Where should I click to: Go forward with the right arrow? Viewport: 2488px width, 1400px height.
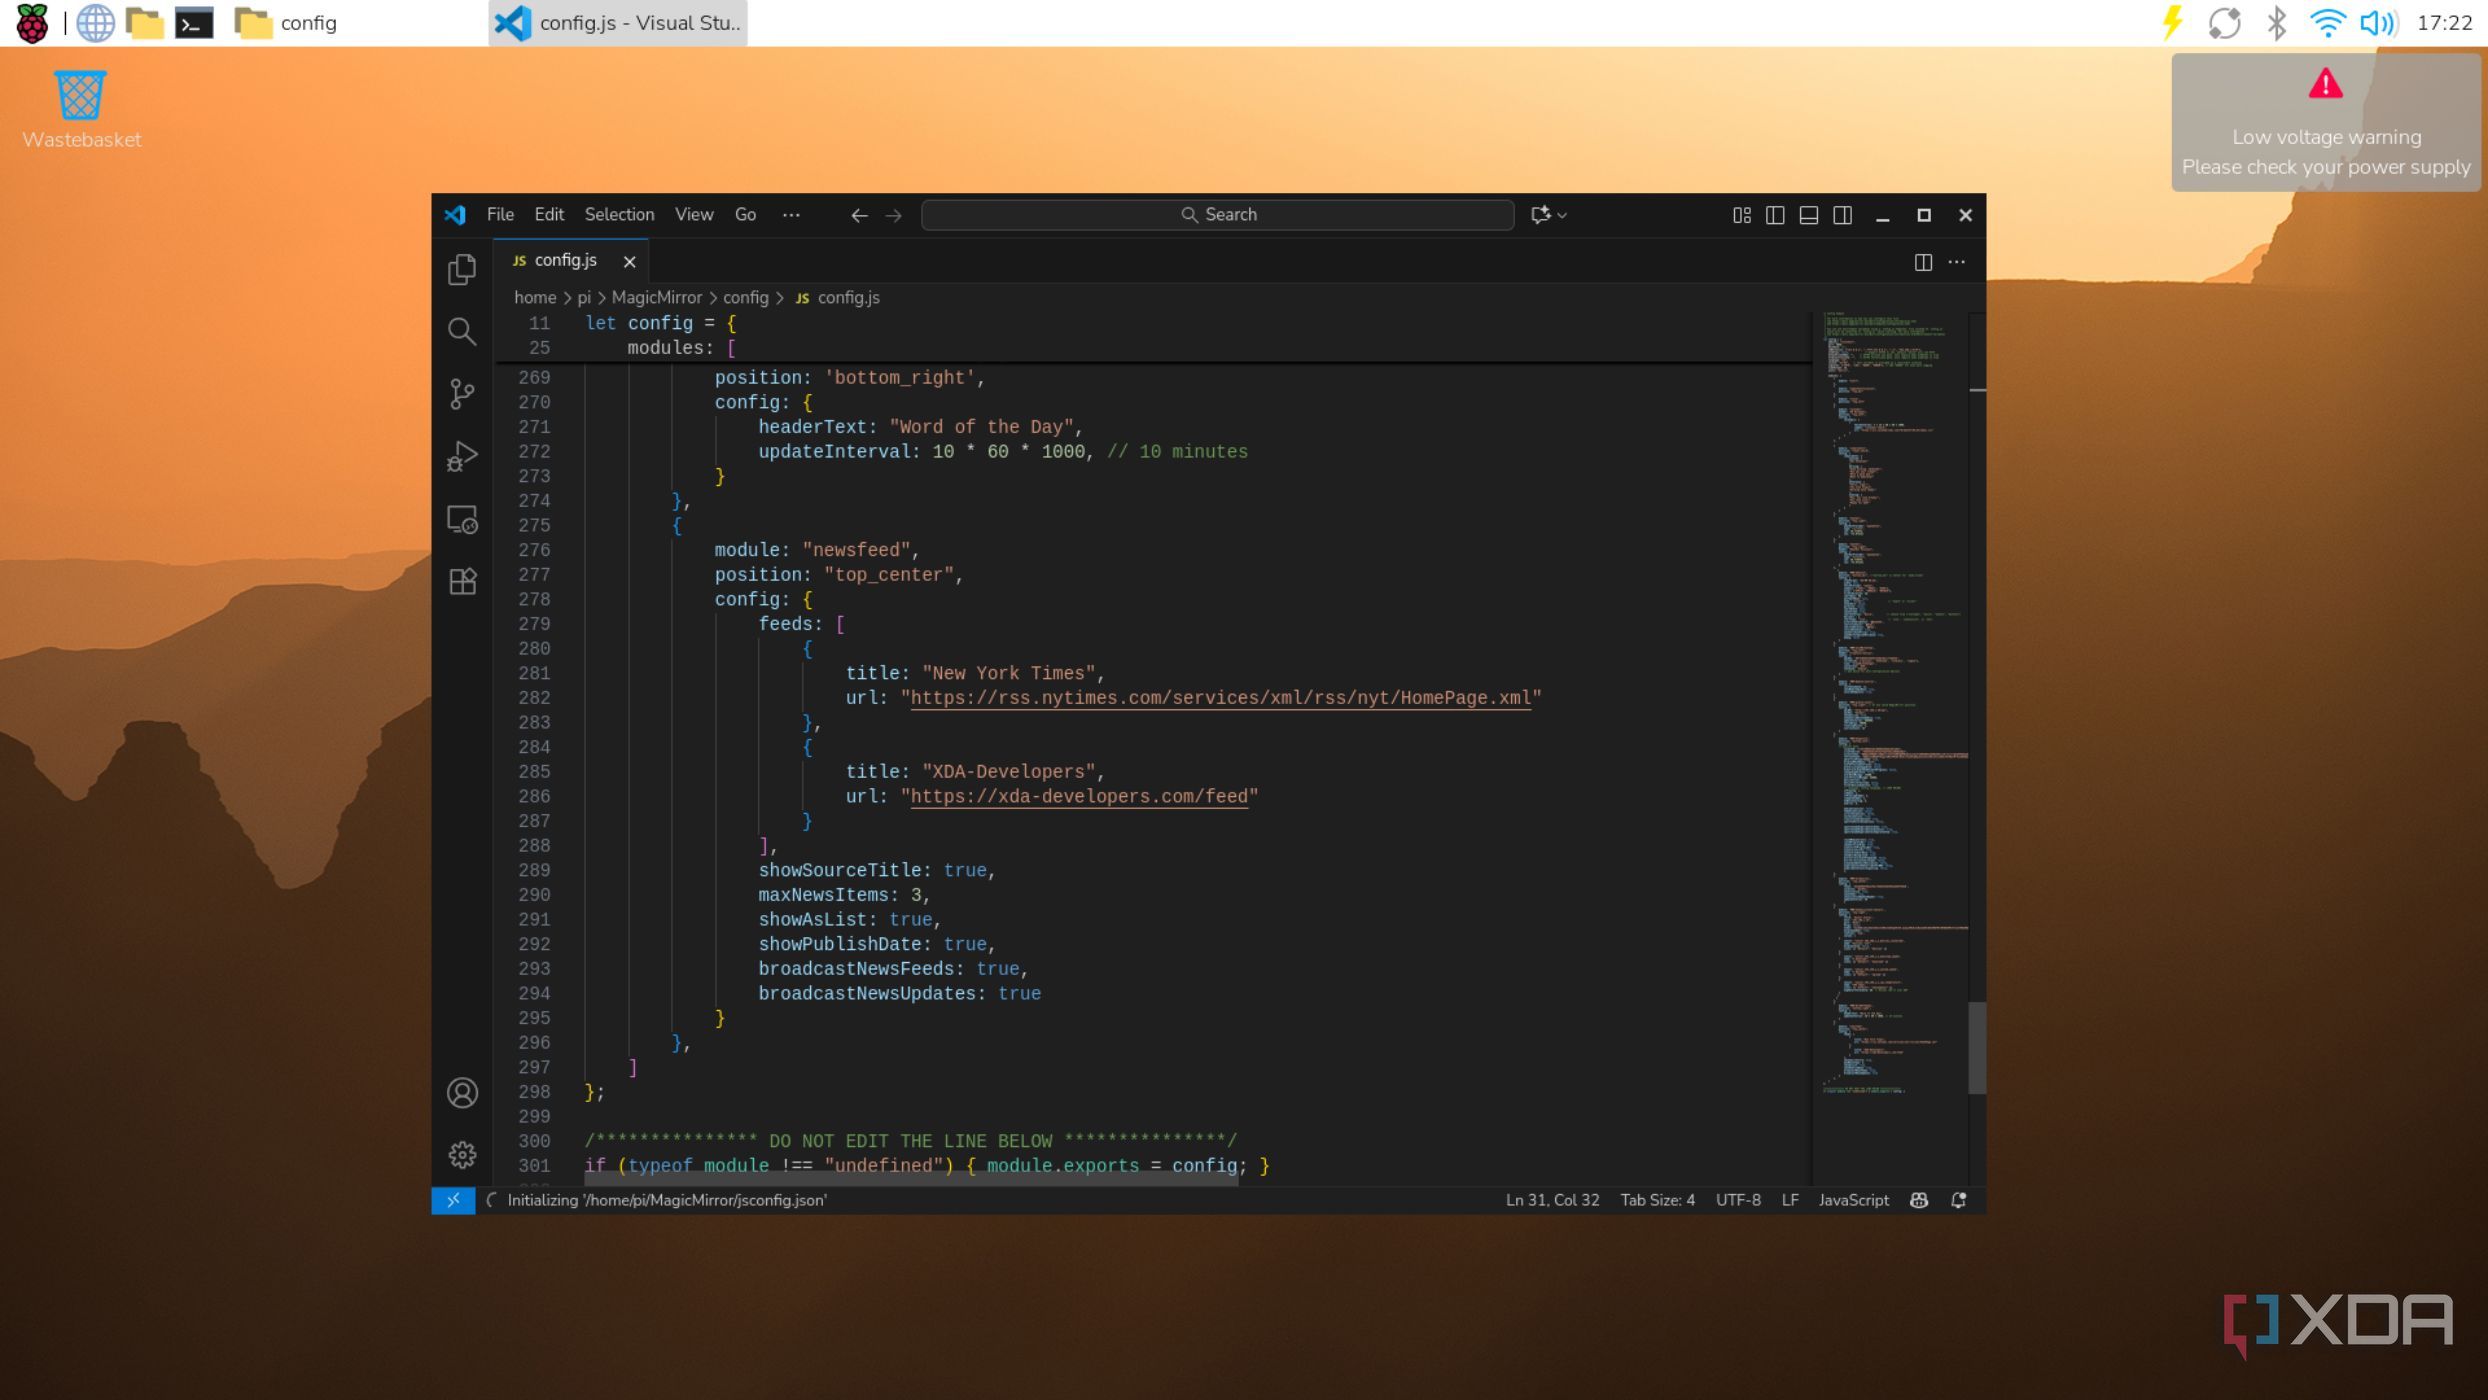pyautogui.click(x=893, y=215)
